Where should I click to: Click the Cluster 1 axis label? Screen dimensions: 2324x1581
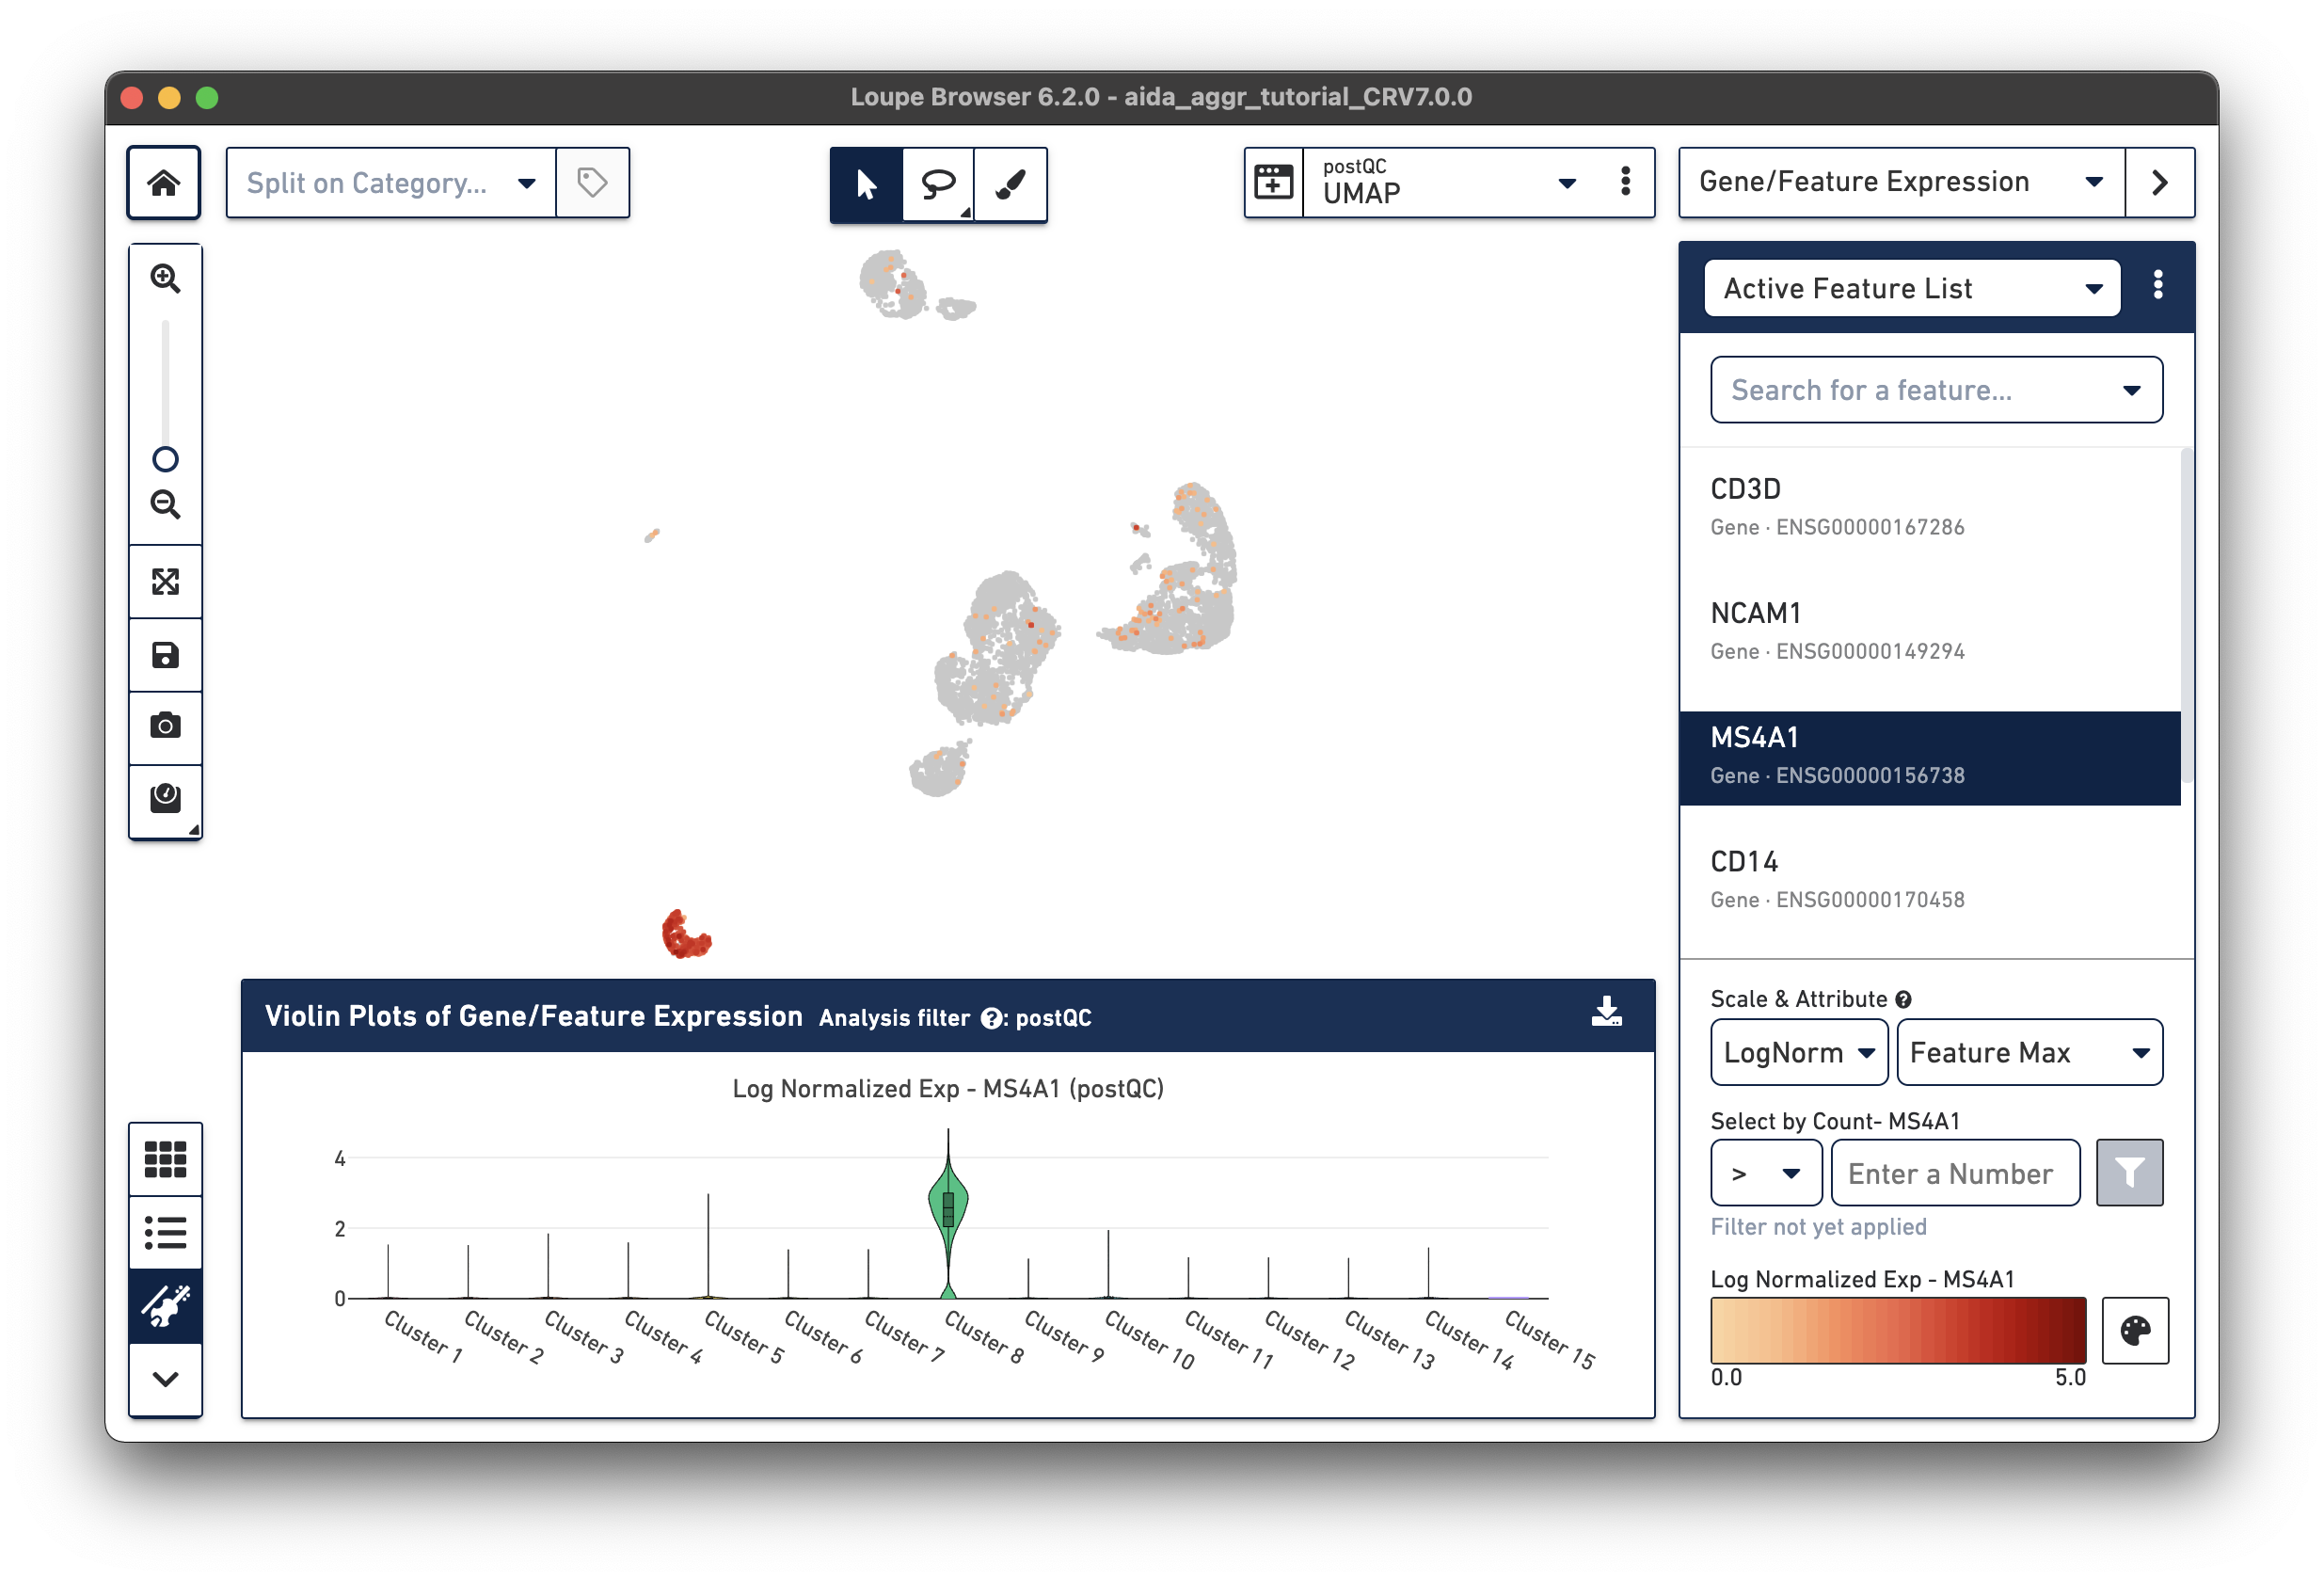click(423, 1336)
